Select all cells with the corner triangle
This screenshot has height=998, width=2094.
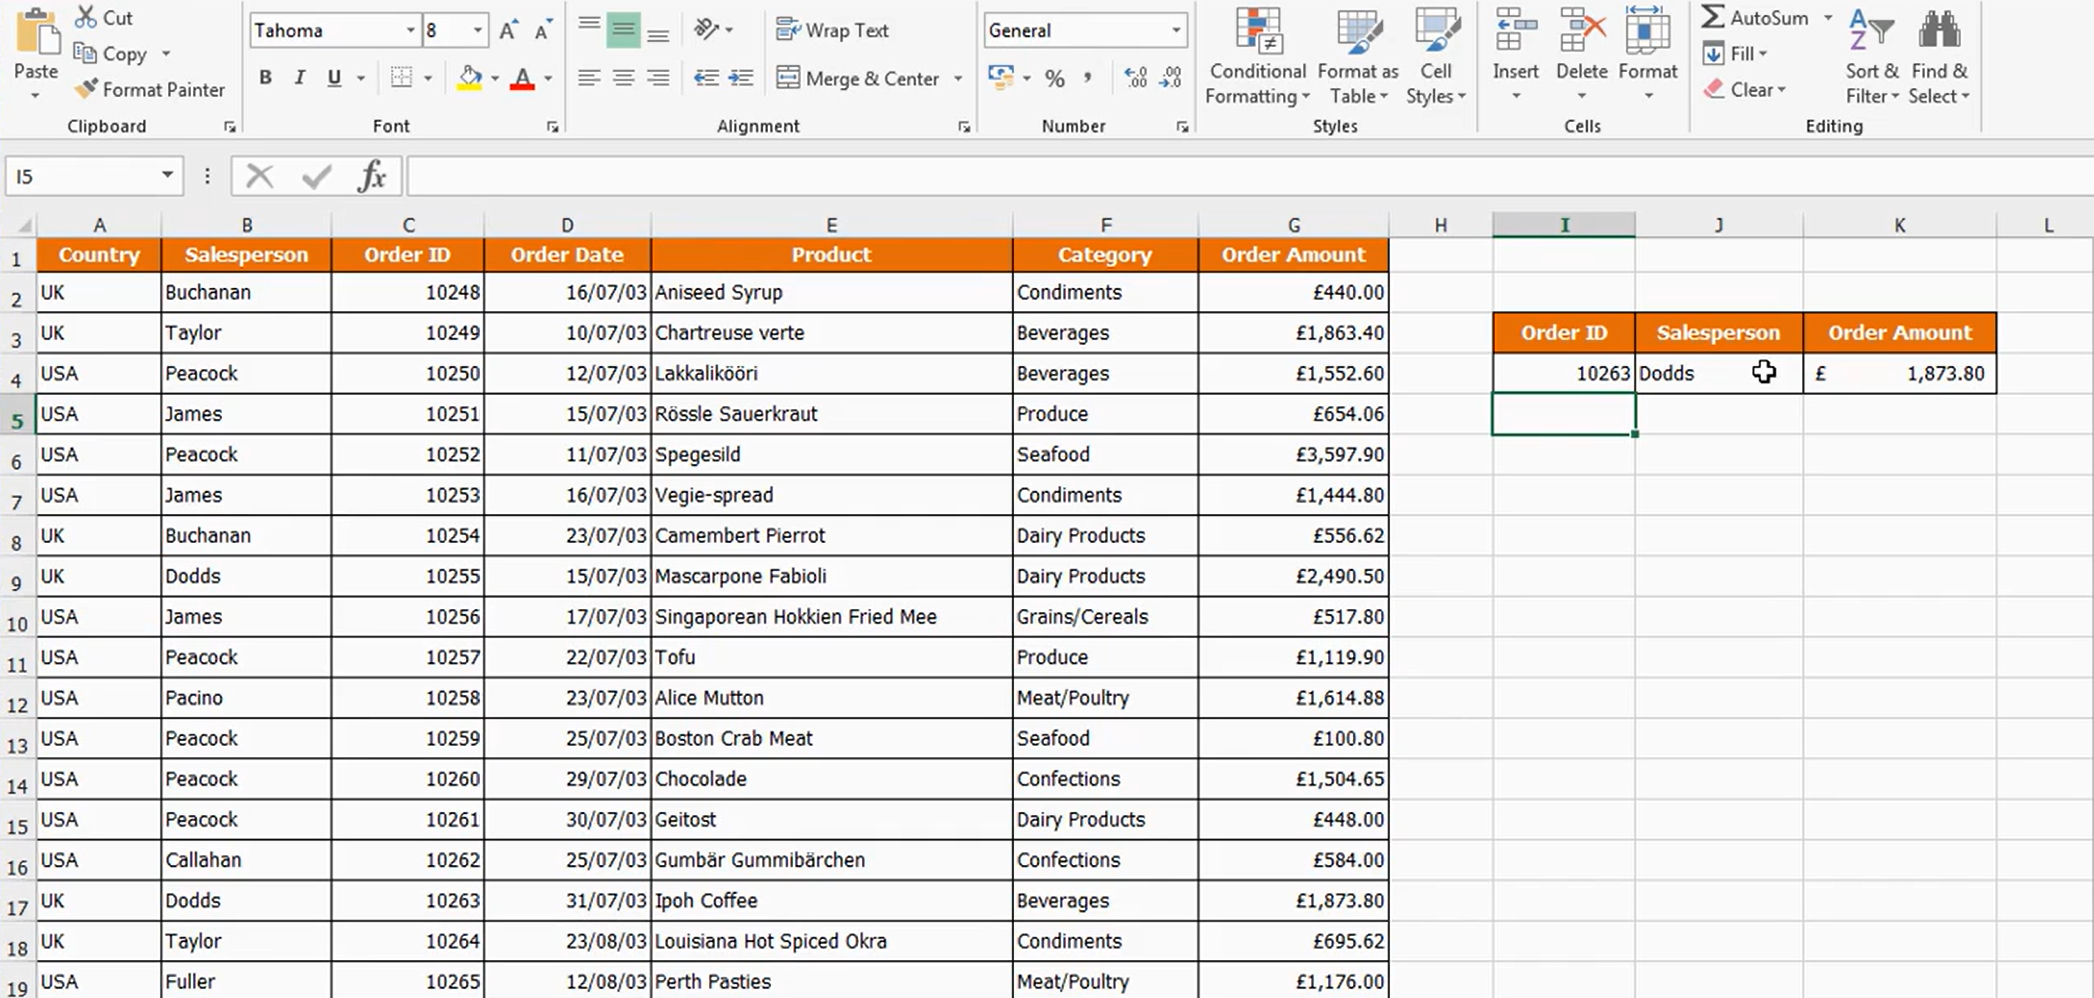coord(23,226)
